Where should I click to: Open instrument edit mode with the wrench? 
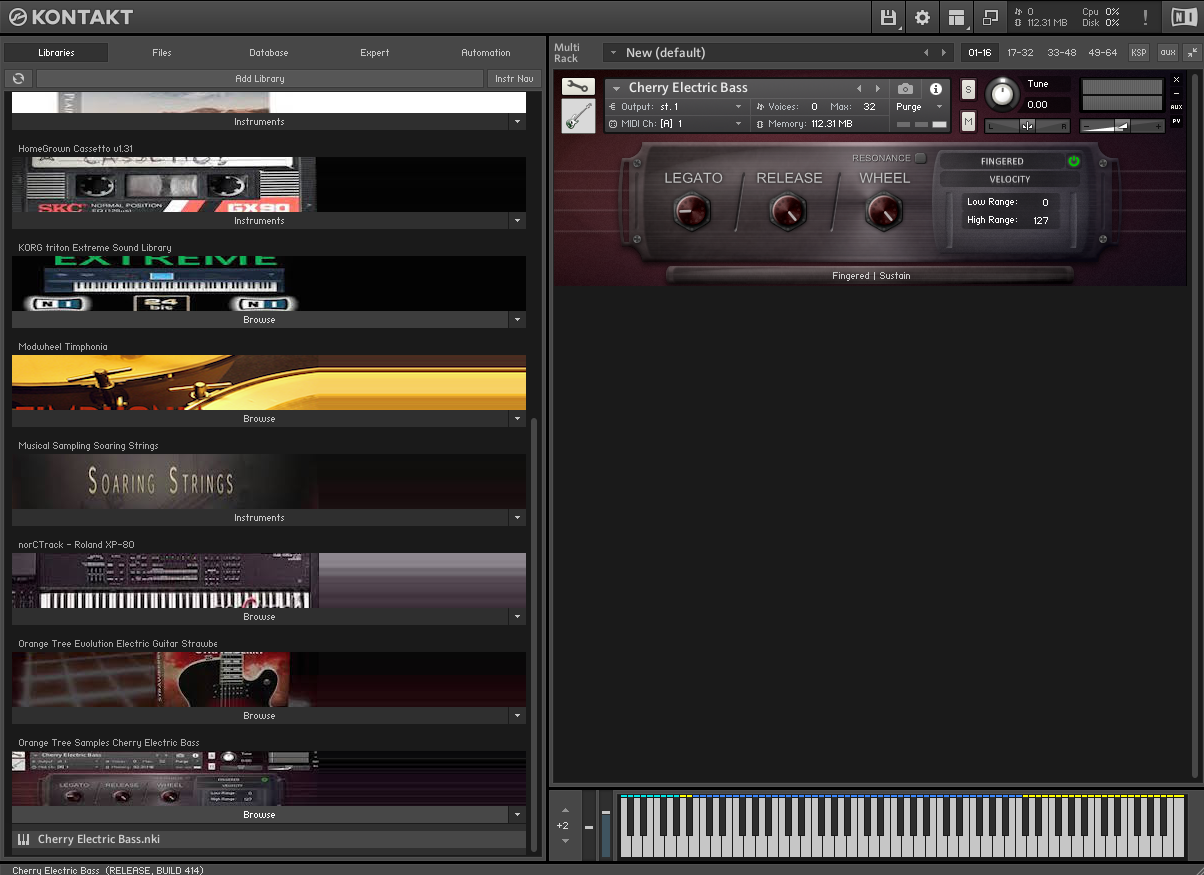(578, 87)
